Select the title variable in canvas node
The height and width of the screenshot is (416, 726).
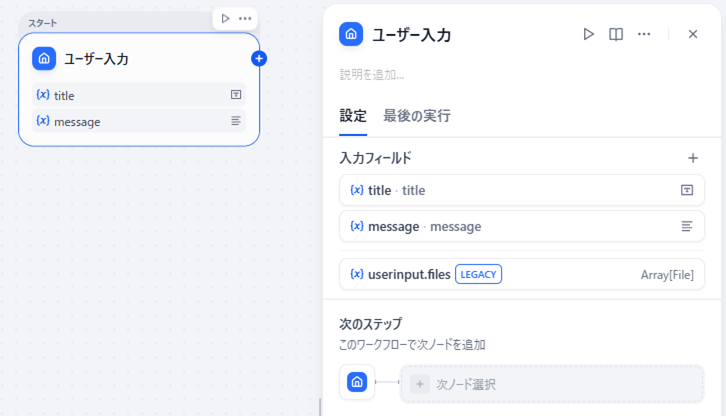click(x=139, y=95)
